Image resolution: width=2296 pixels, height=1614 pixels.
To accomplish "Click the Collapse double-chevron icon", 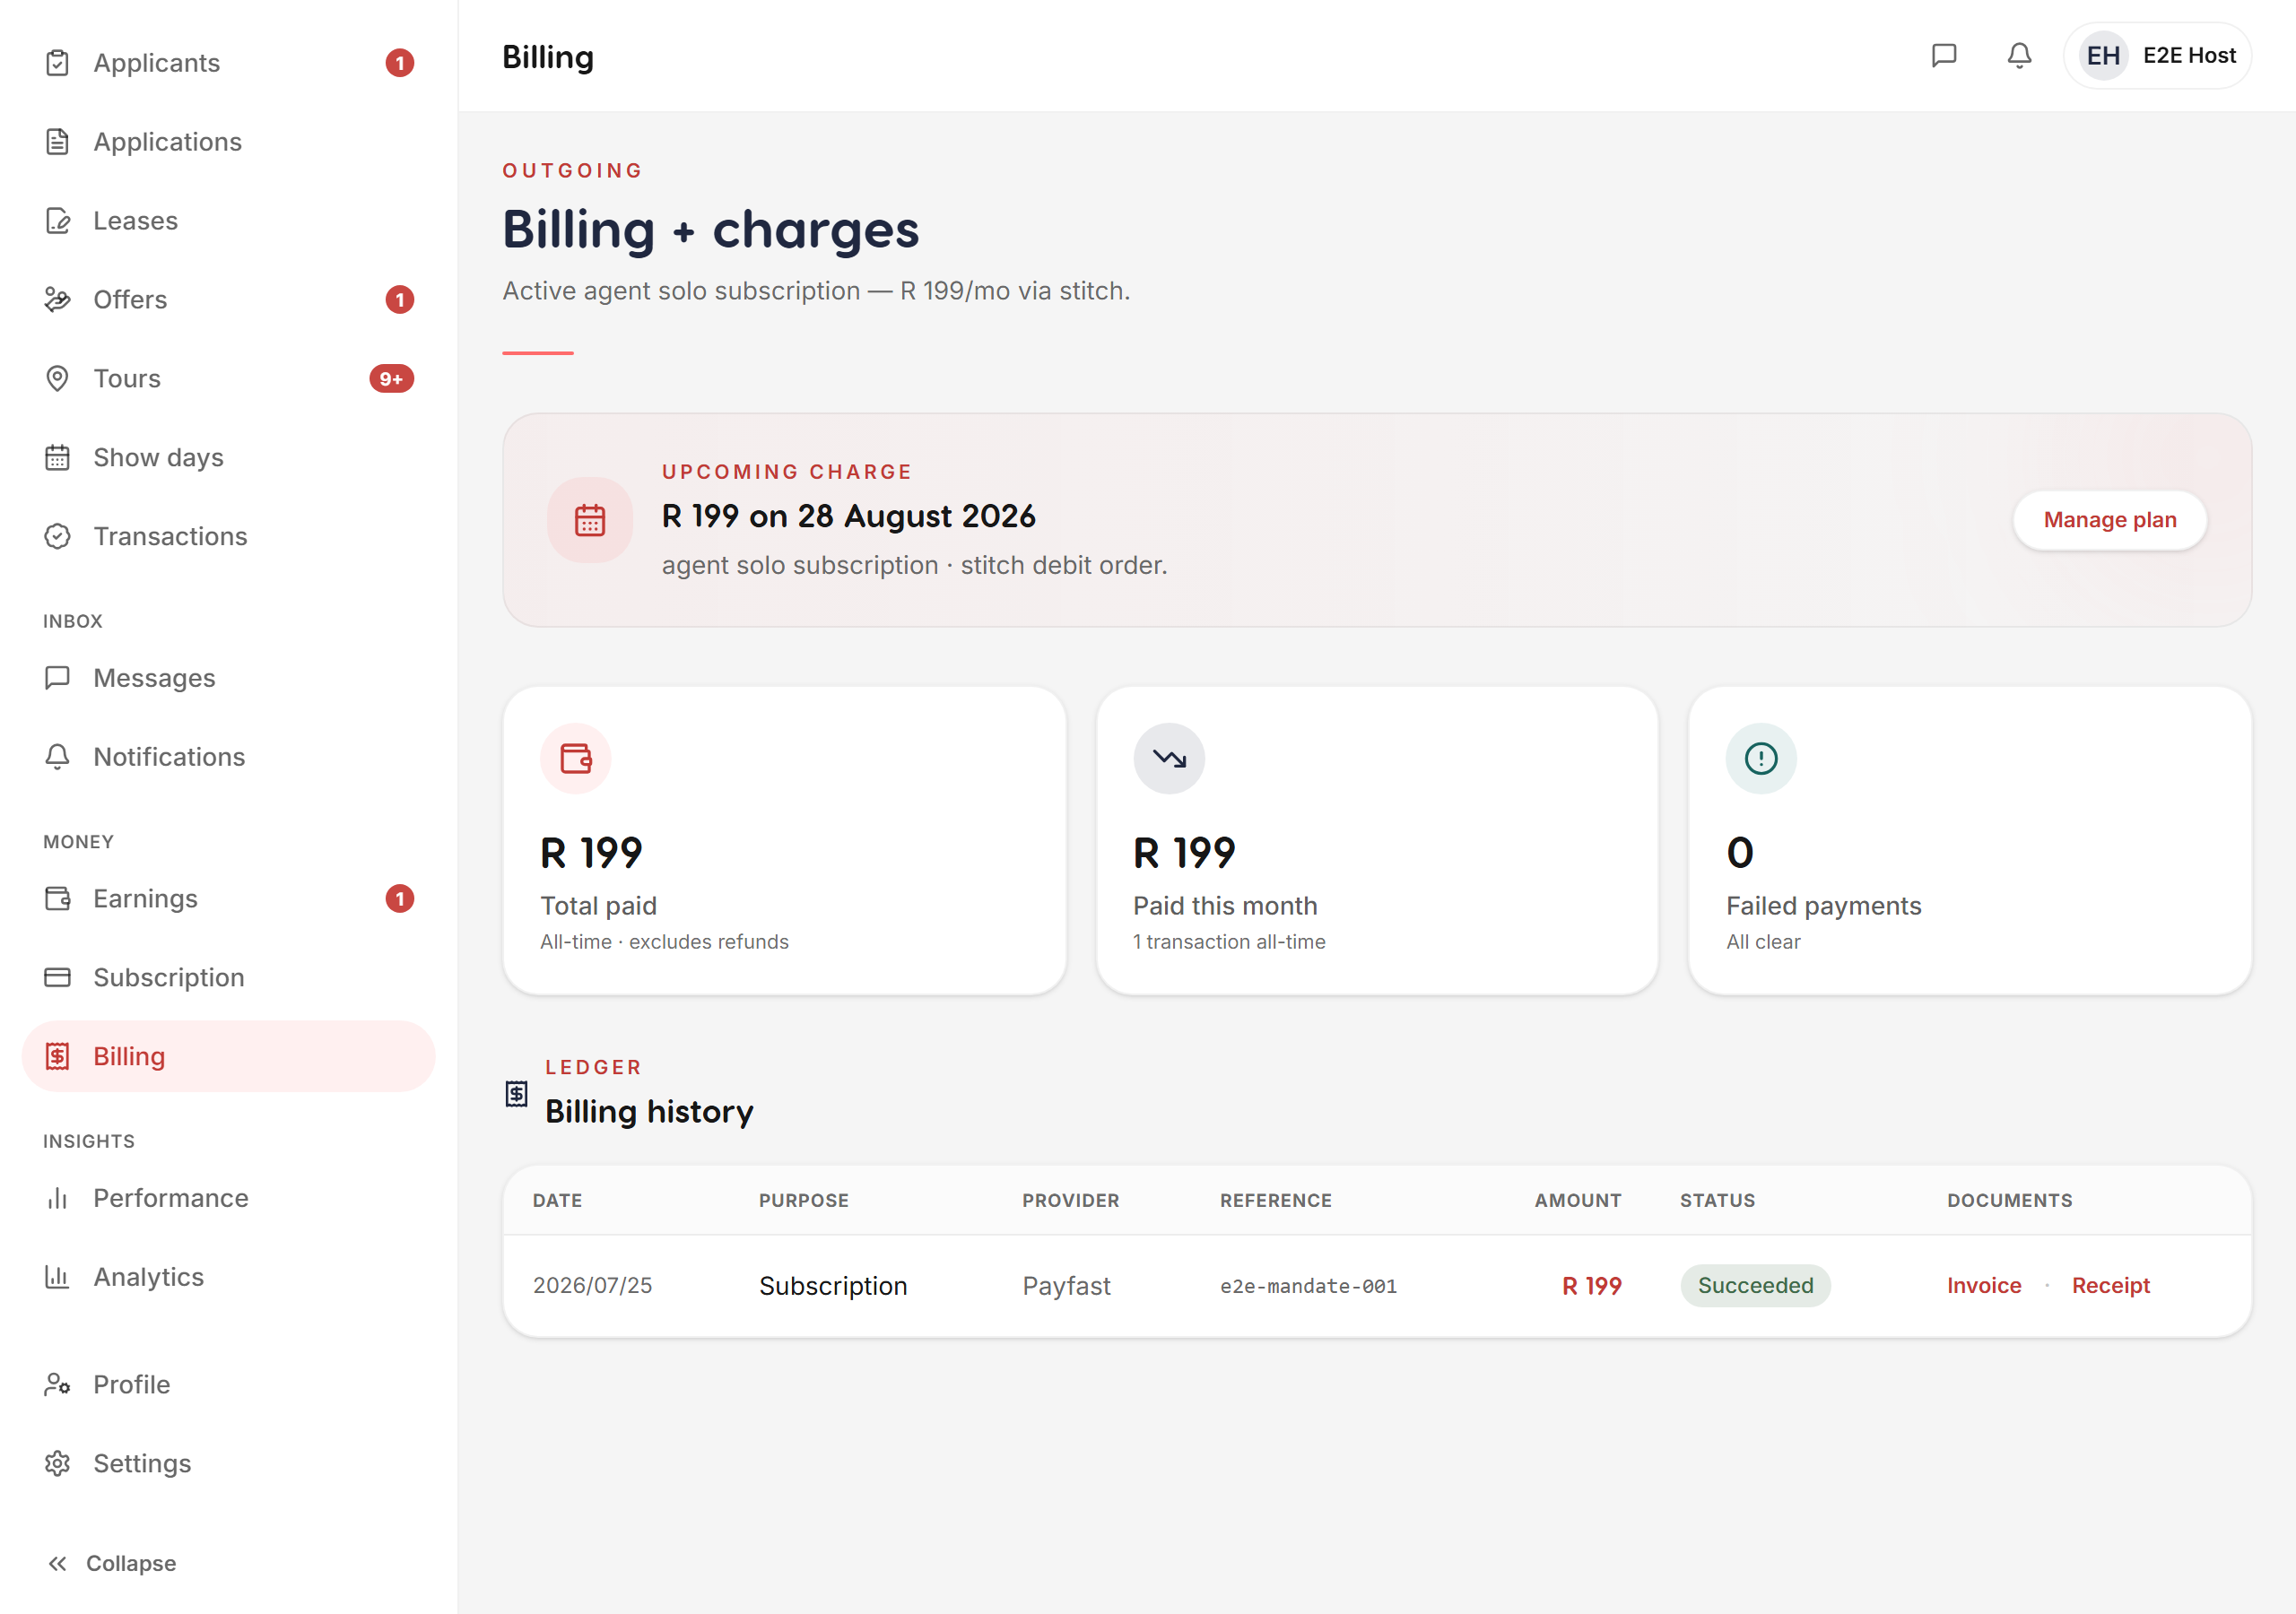I will (57, 1564).
